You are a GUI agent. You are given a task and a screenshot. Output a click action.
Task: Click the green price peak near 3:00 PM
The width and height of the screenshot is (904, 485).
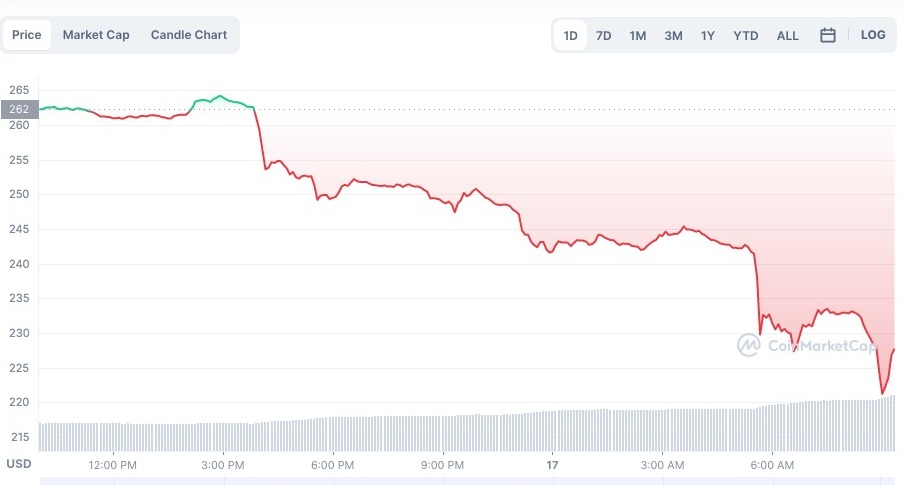221,96
